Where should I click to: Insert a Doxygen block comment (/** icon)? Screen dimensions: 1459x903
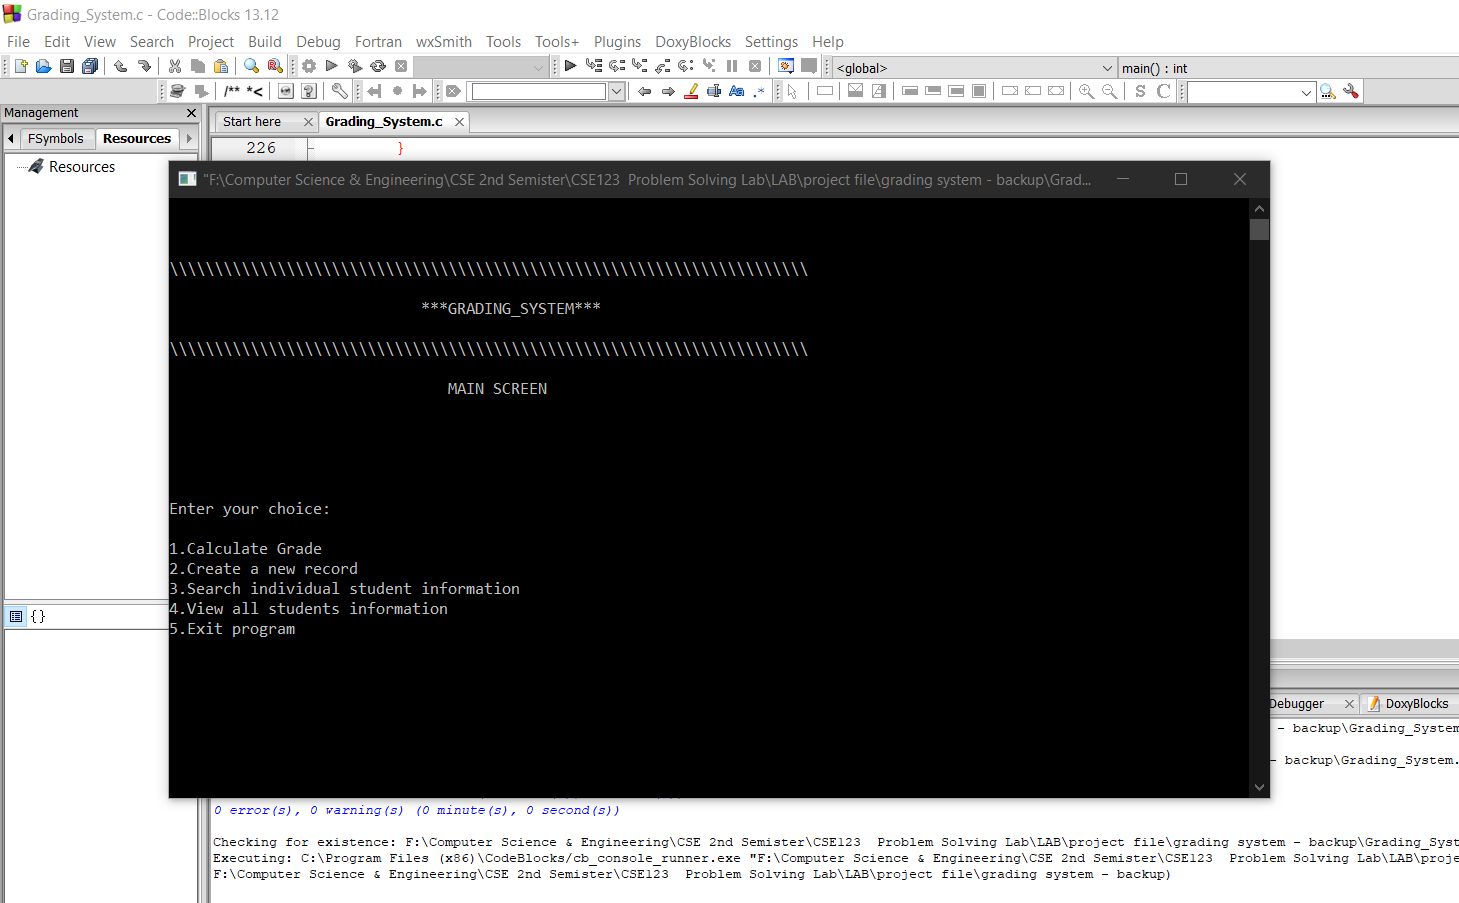(x=232, y=91)
